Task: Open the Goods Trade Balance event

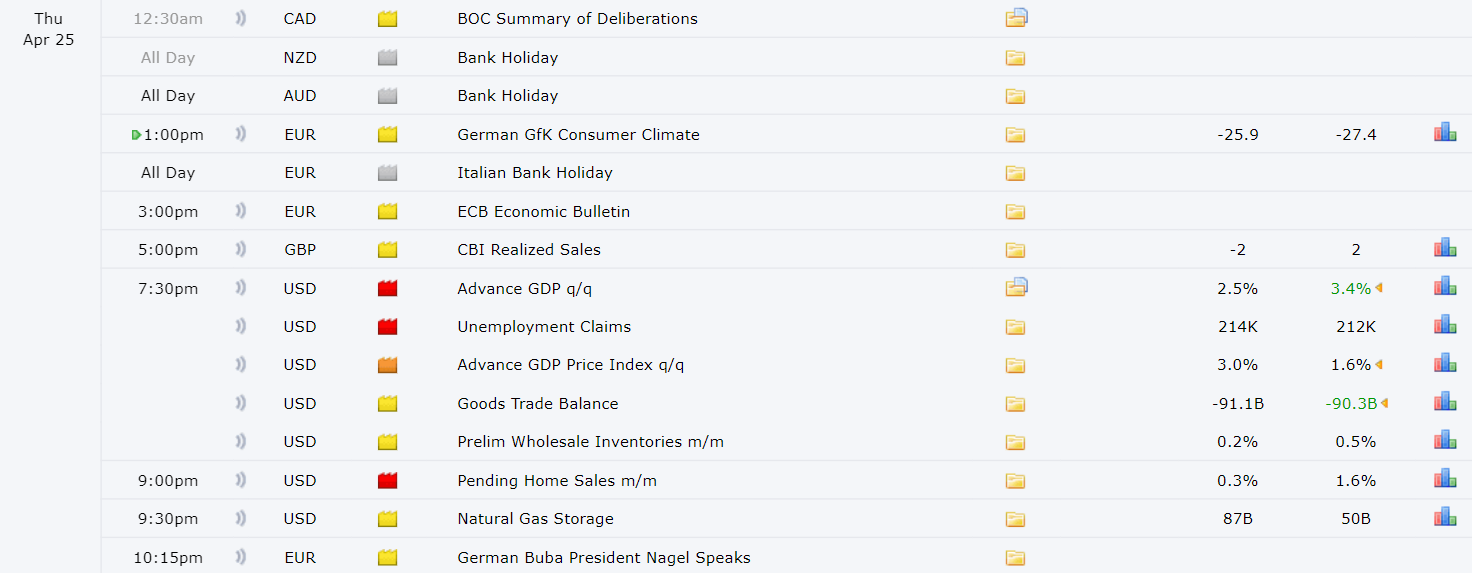Action: 538,403
